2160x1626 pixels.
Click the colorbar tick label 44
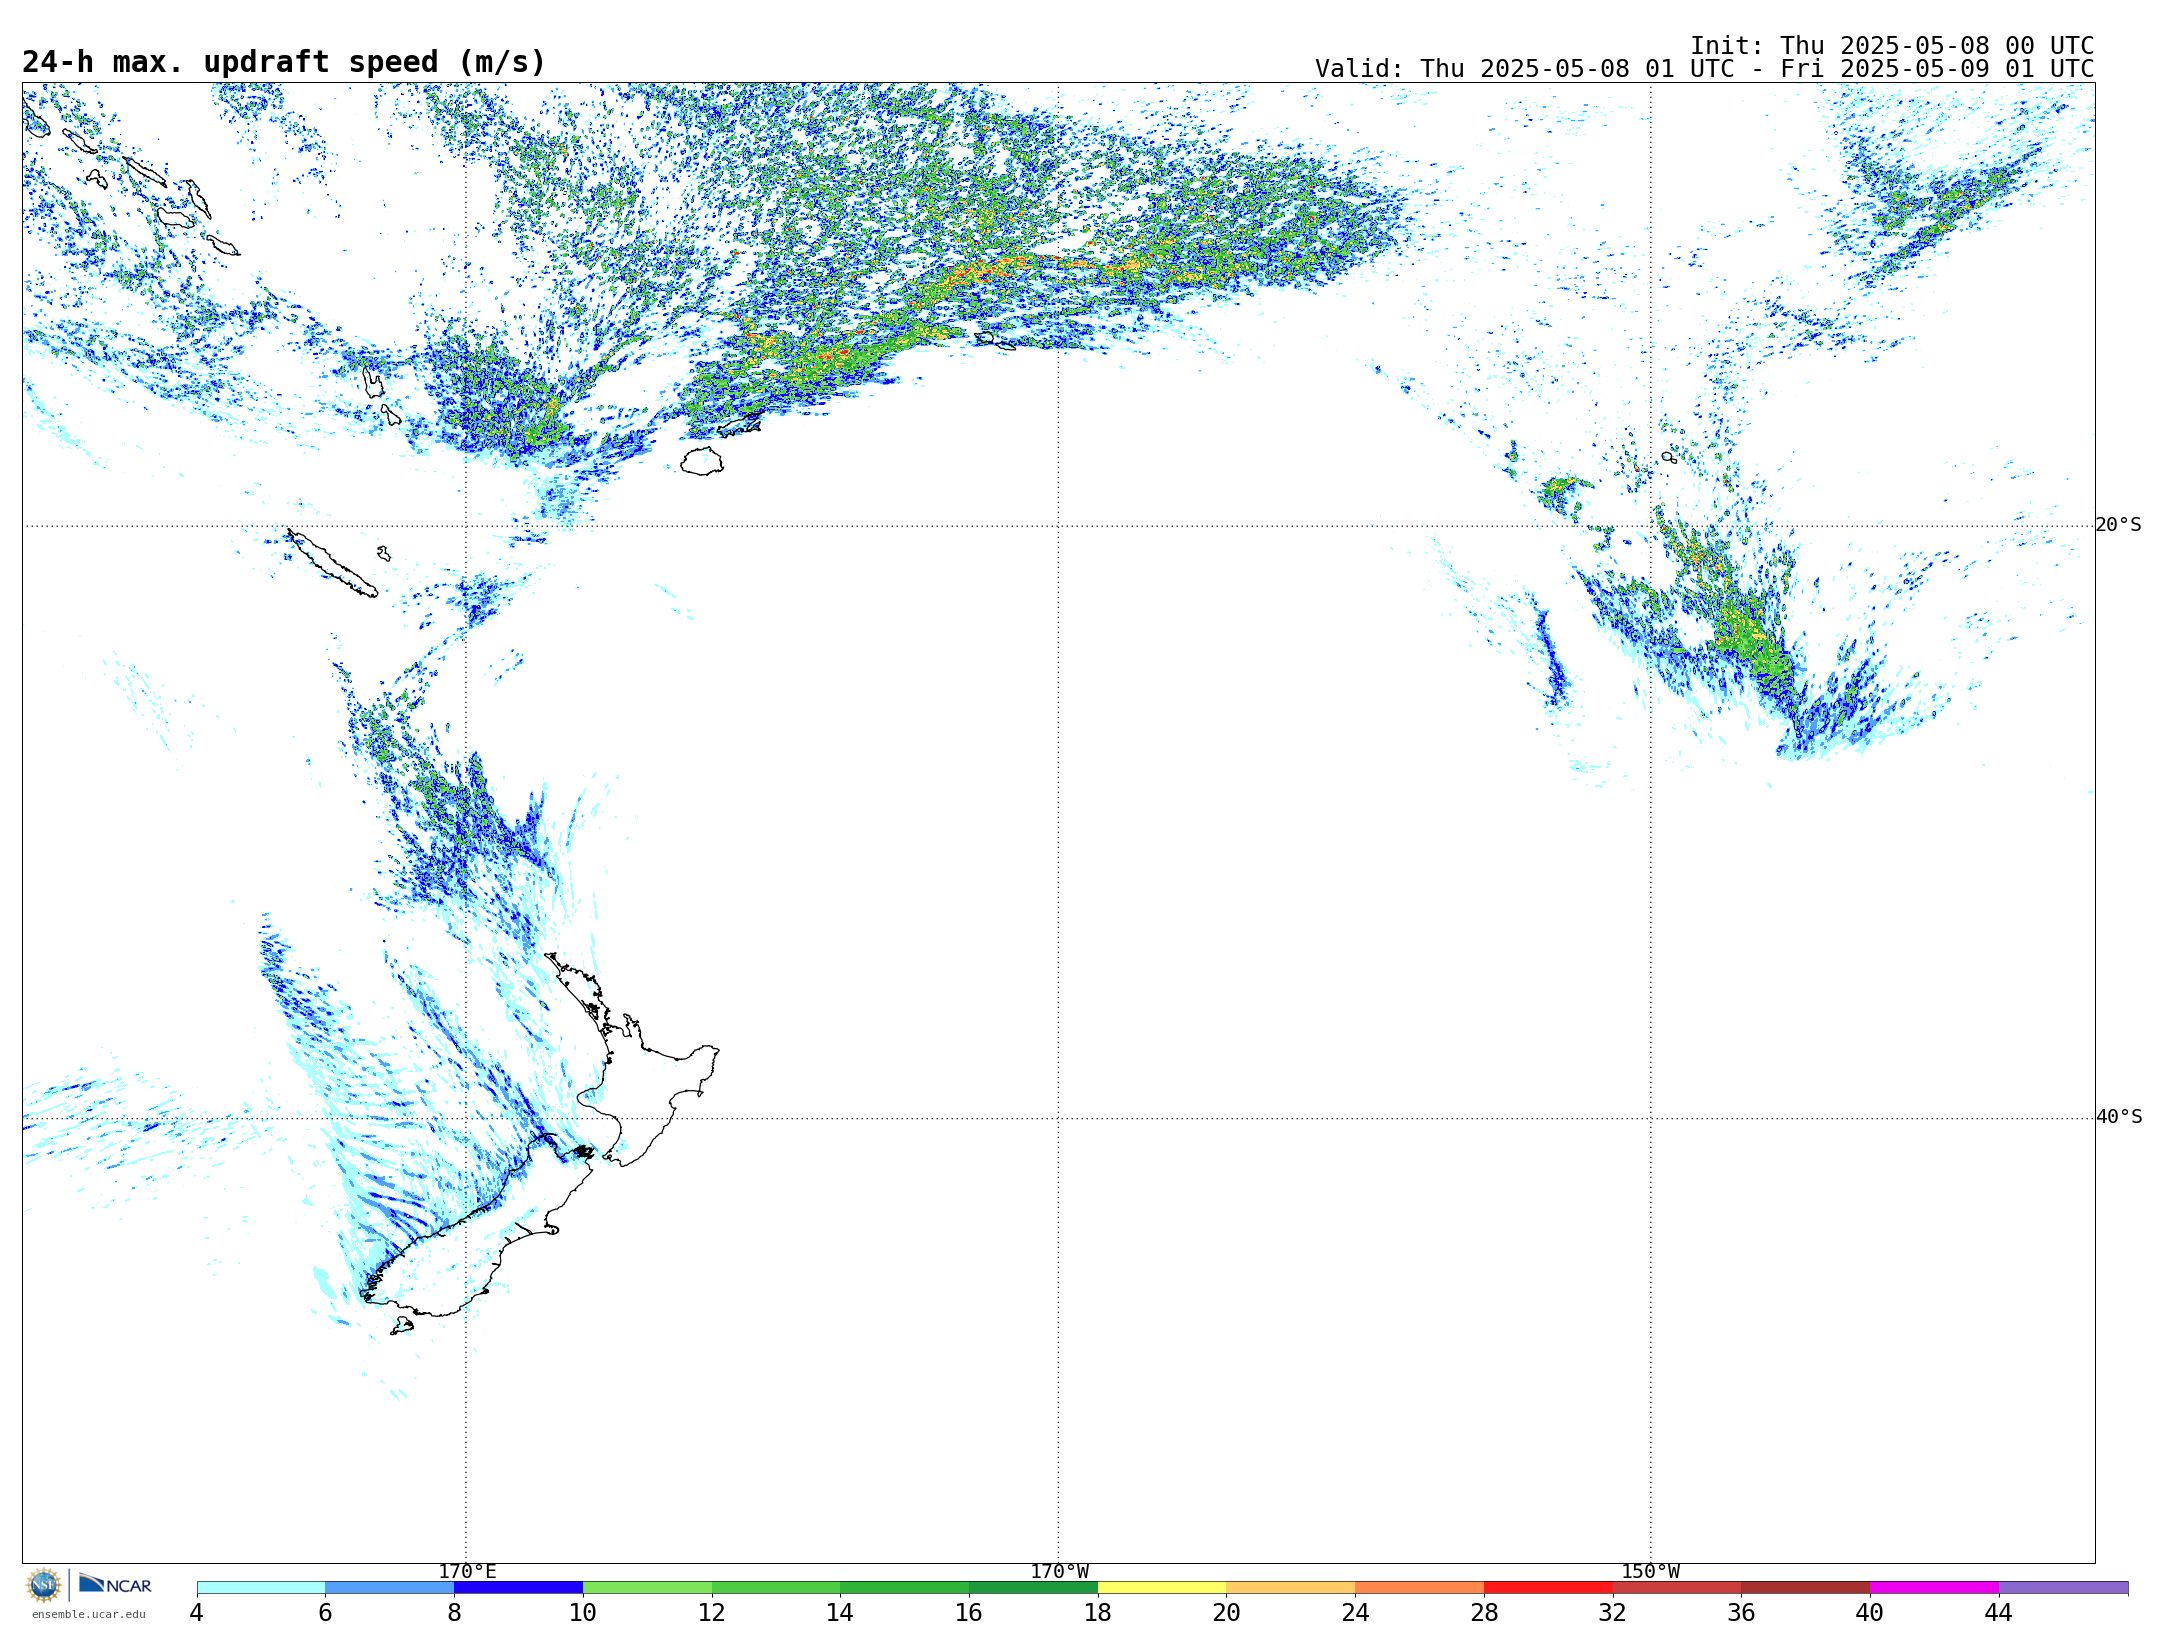click(1999, 1612)
